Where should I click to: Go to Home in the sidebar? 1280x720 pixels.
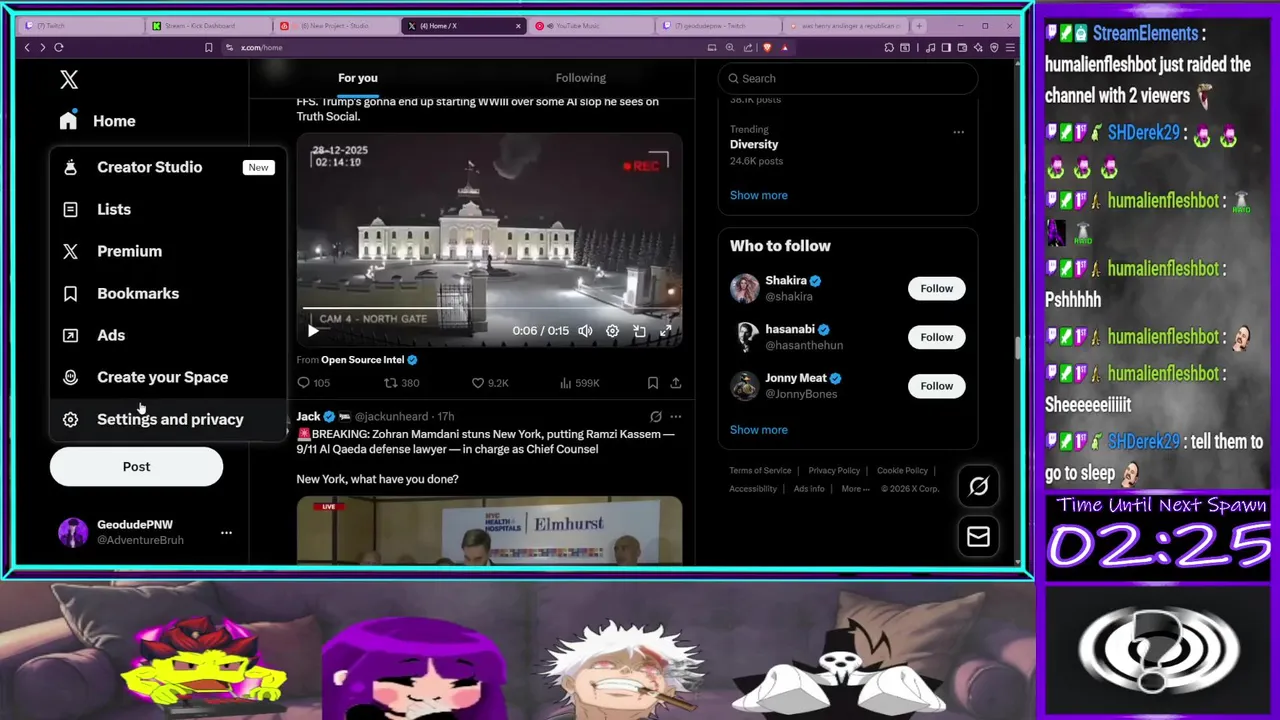97,121
